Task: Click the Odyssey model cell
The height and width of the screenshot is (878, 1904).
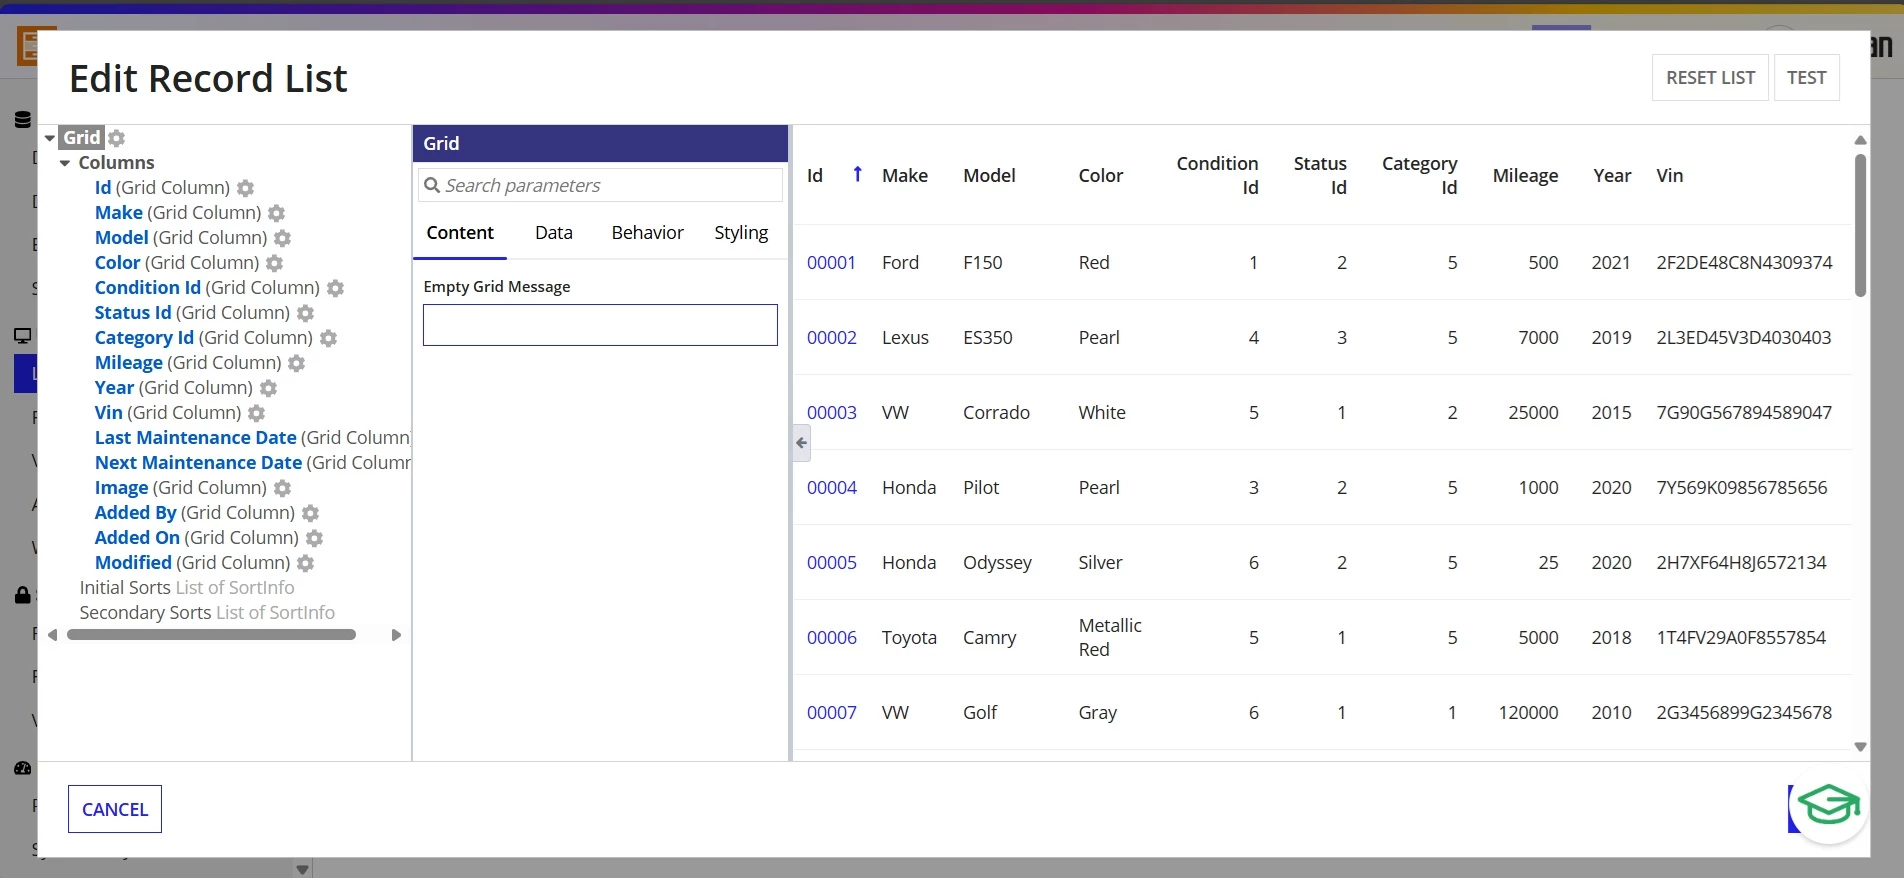Action: click(997, 563)
